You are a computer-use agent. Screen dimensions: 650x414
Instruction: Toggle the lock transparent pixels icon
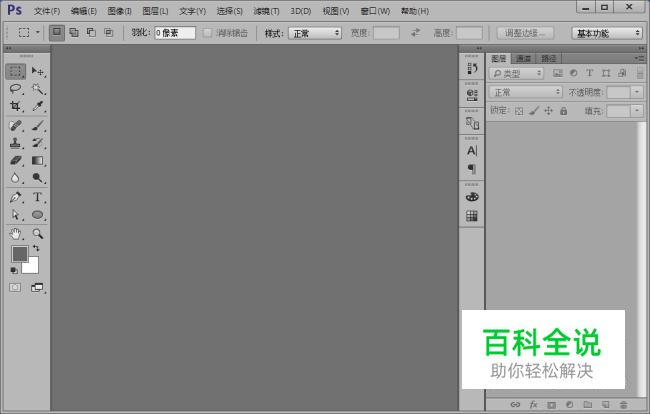click(519, 111)
